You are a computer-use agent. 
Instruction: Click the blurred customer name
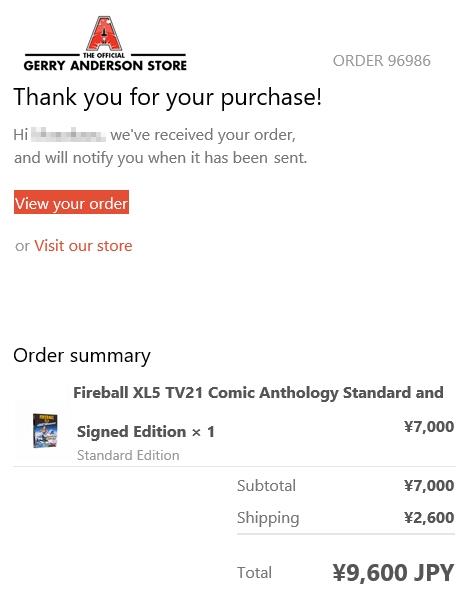pyautogui.click(x=68, y=135)
